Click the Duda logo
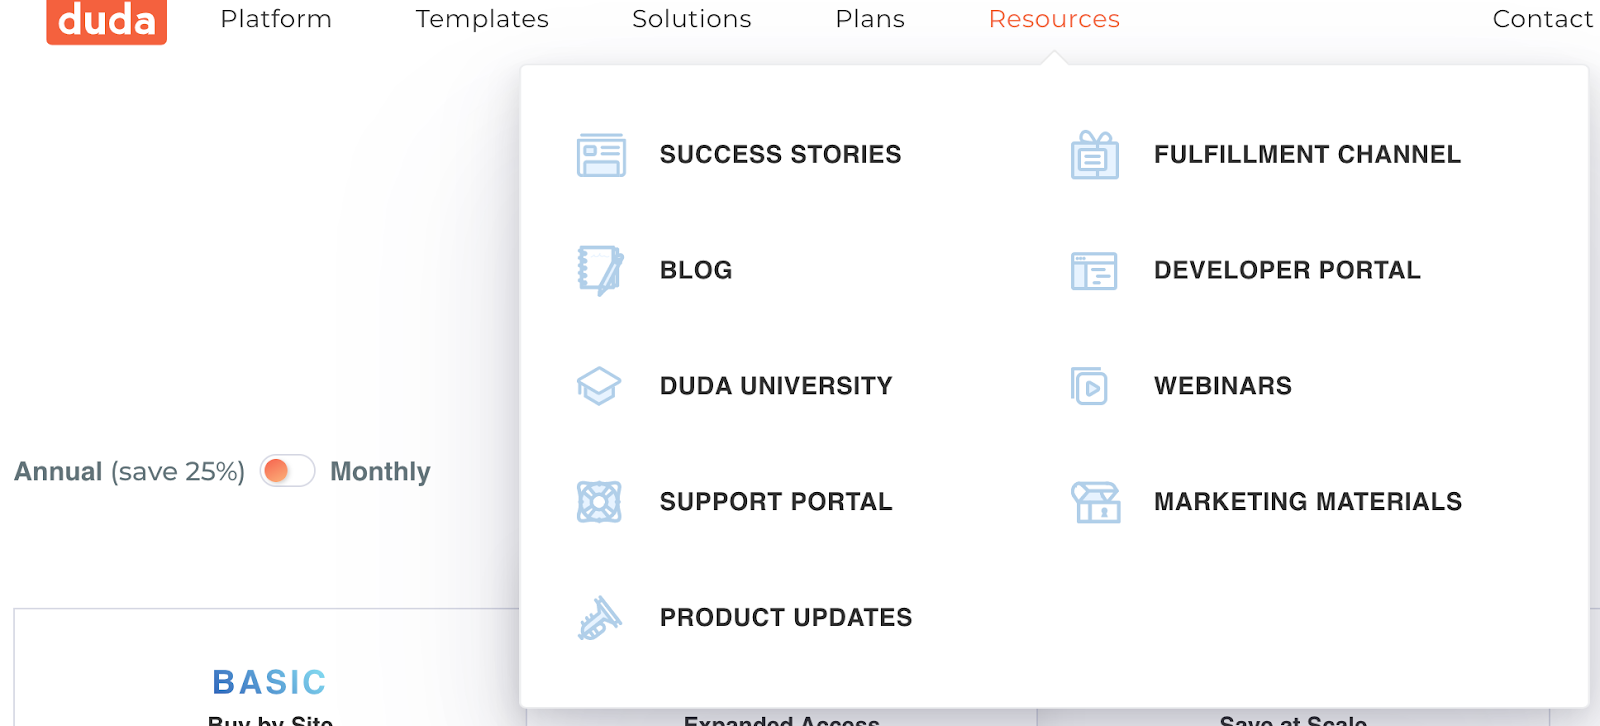The image size is (1600, 726). click(x=106, y=21)
